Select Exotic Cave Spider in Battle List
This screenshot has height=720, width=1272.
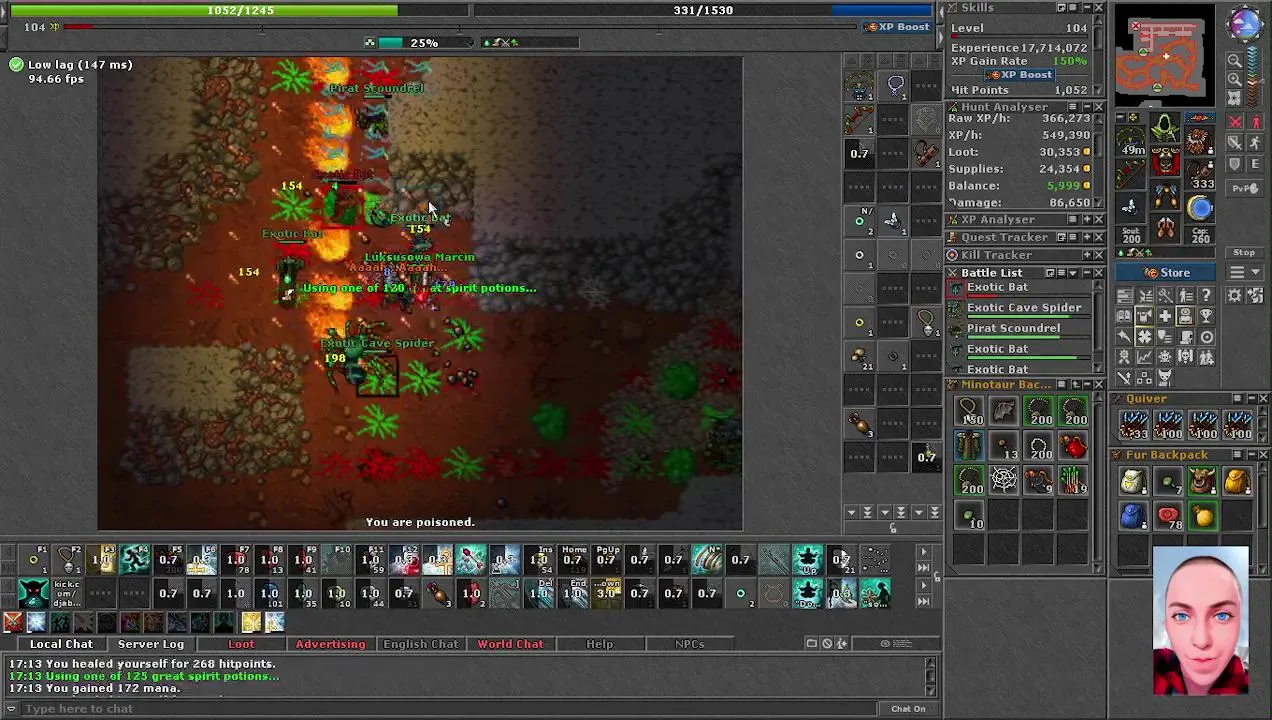(x=1018, y=311)
